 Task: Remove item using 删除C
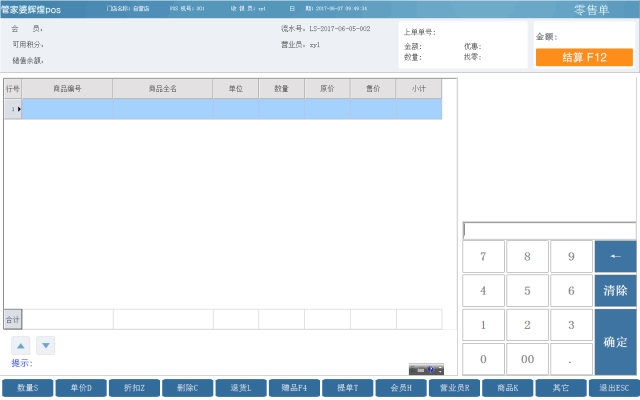pyautogui.click(x=188, y=388)
